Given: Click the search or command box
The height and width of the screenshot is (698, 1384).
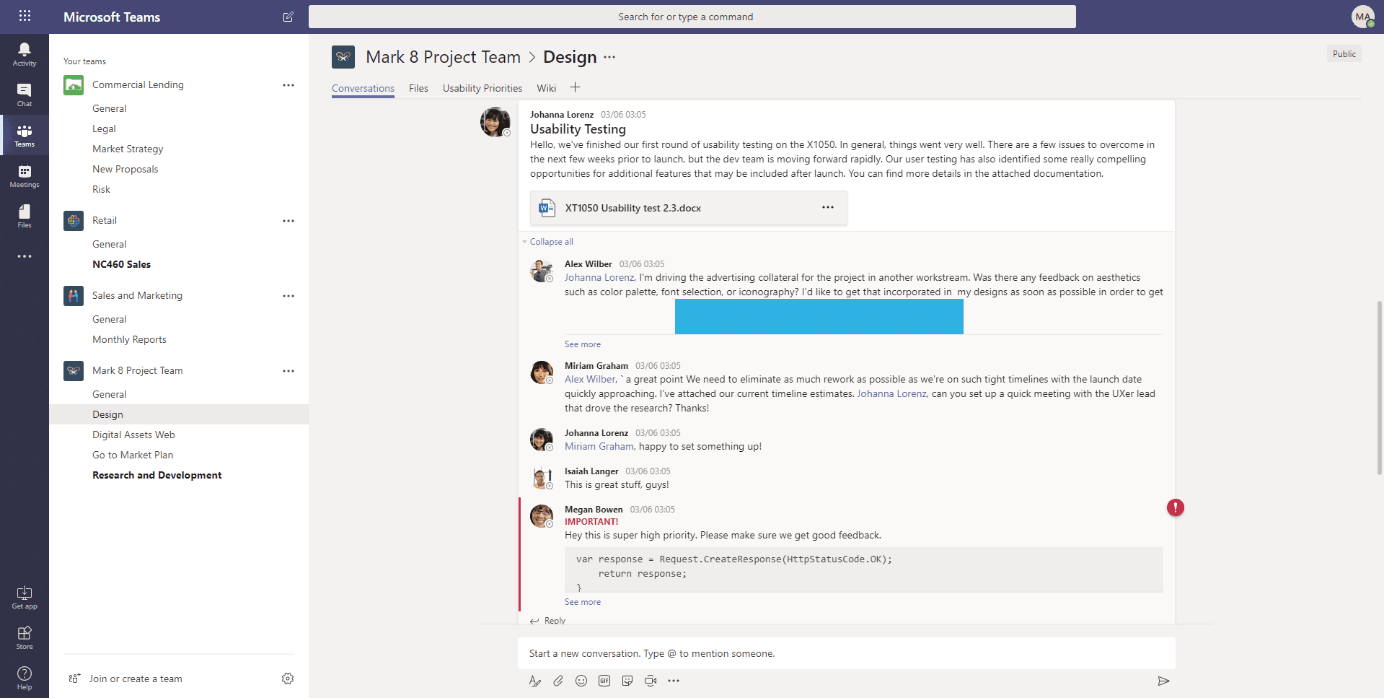Looking at the screenshot, I should pos(692,17).
